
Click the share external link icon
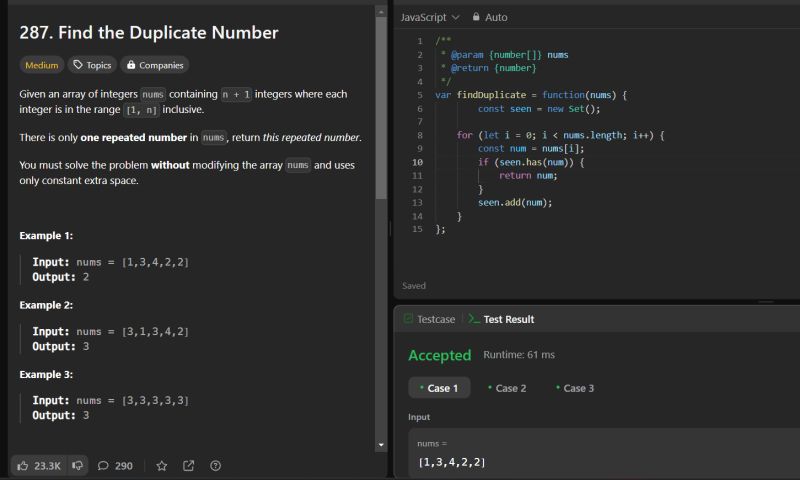(x=188, y=465)
